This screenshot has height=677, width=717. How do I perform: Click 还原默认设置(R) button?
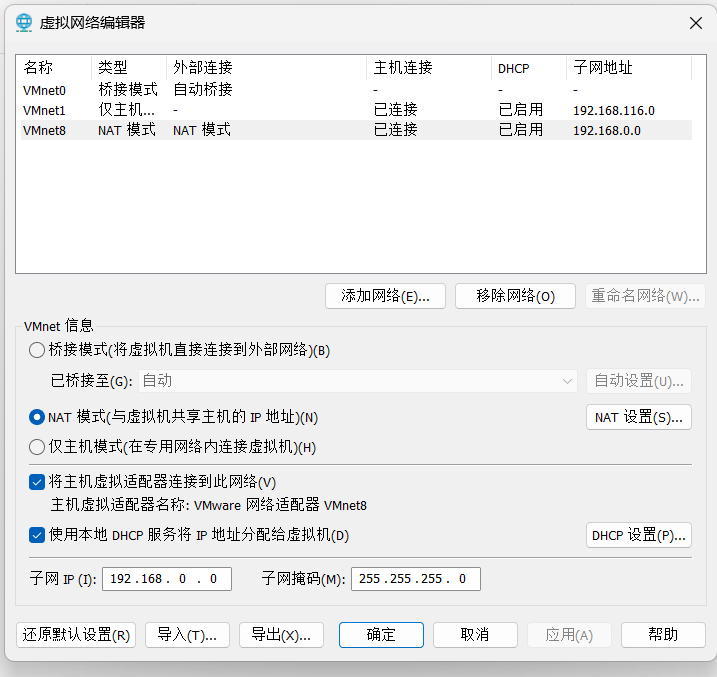pos(76,634)
